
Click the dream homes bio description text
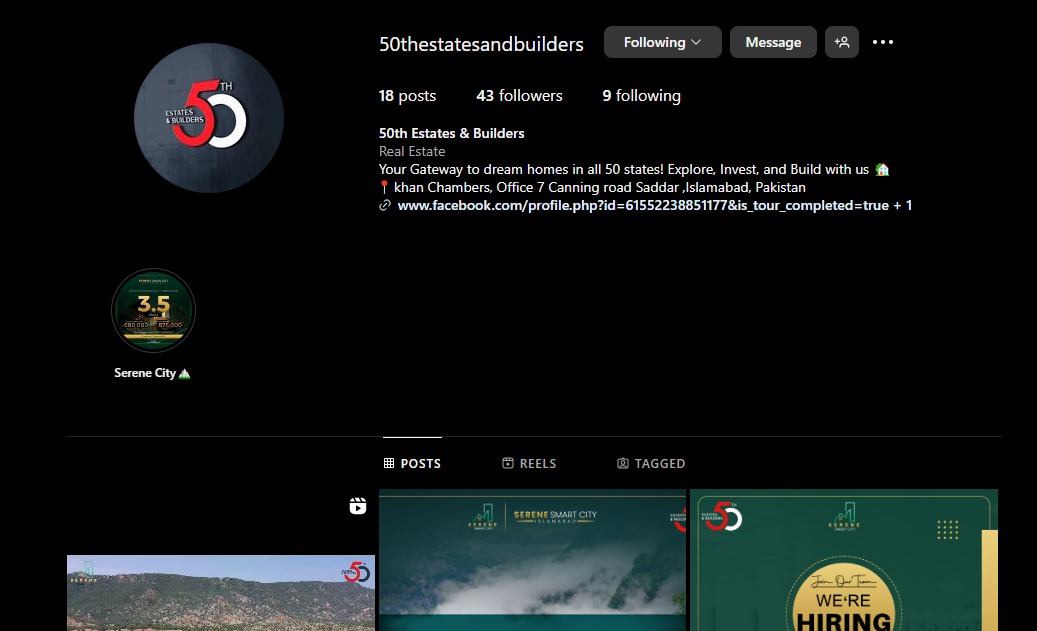tap(634, 169)
